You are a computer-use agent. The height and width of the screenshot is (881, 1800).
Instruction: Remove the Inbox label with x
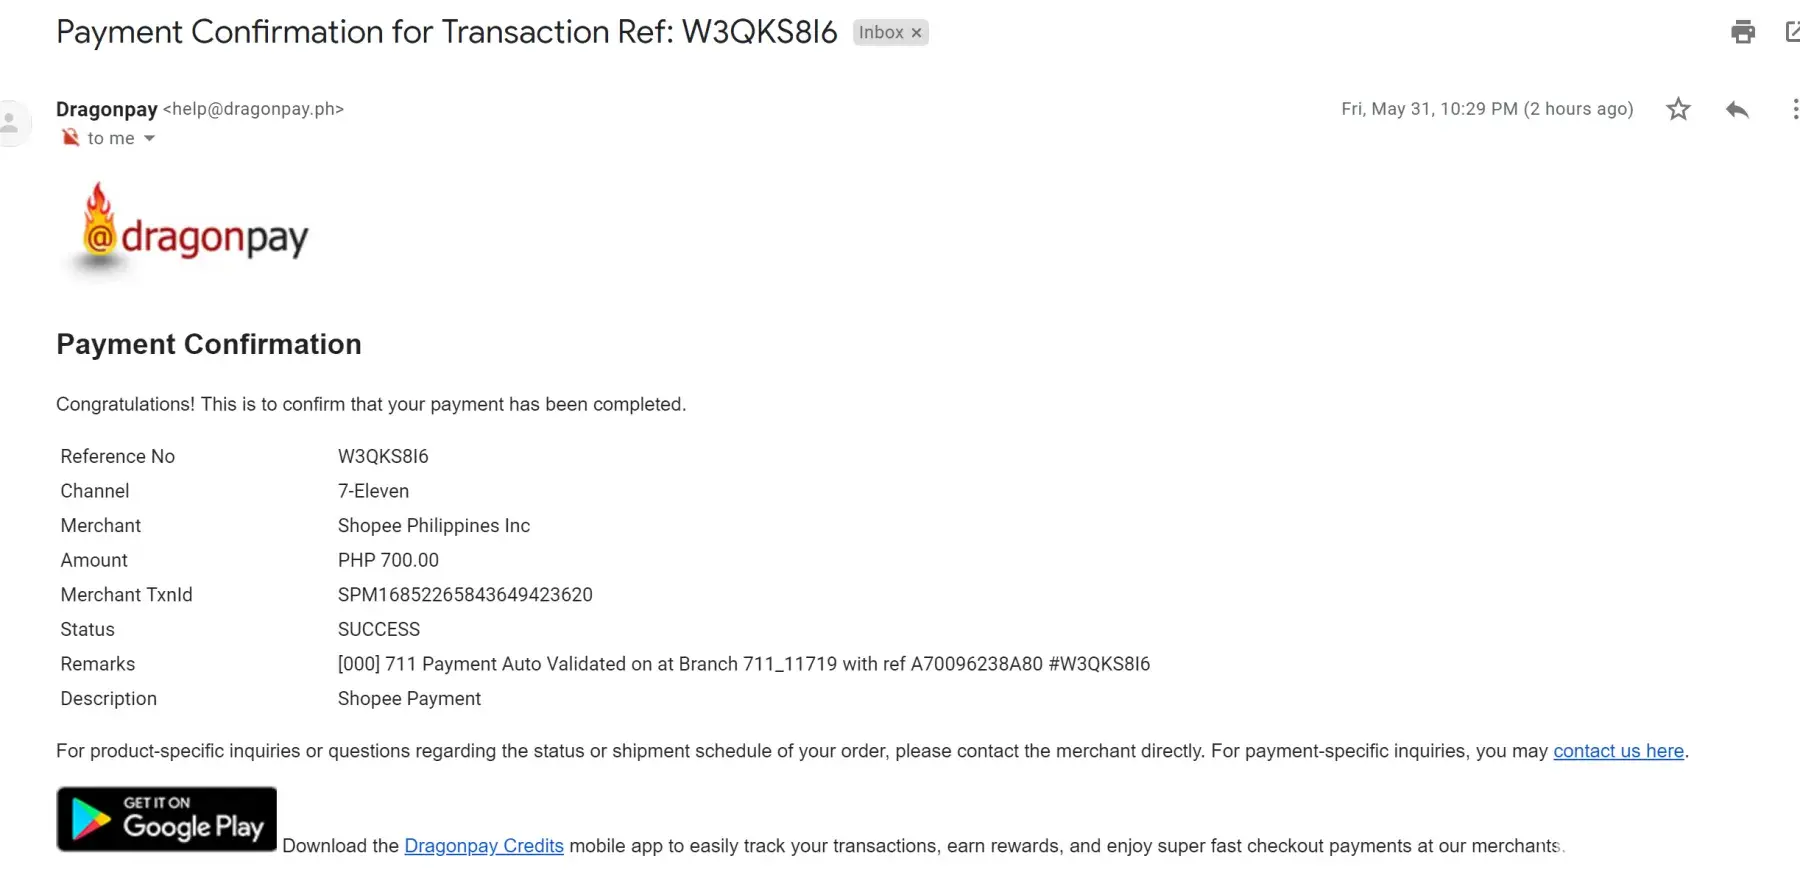[916, 33]
